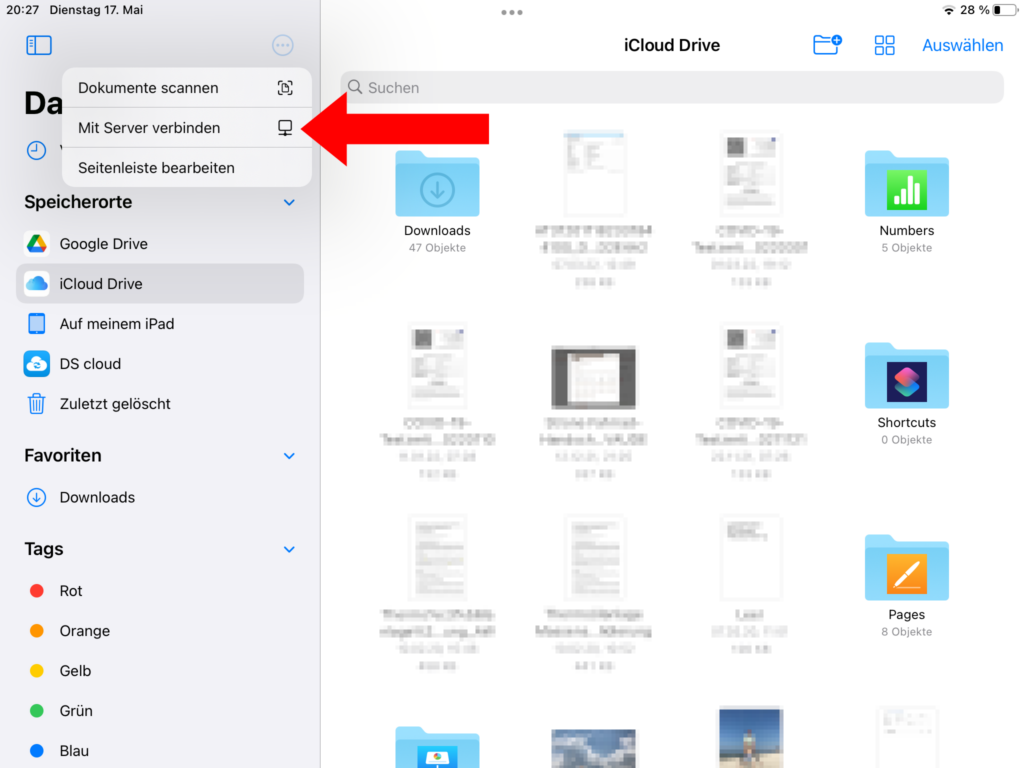Open the recents clock icon in sidebar
The width and height of the screenshot is (1024, 768).
(x=37, y=150)
